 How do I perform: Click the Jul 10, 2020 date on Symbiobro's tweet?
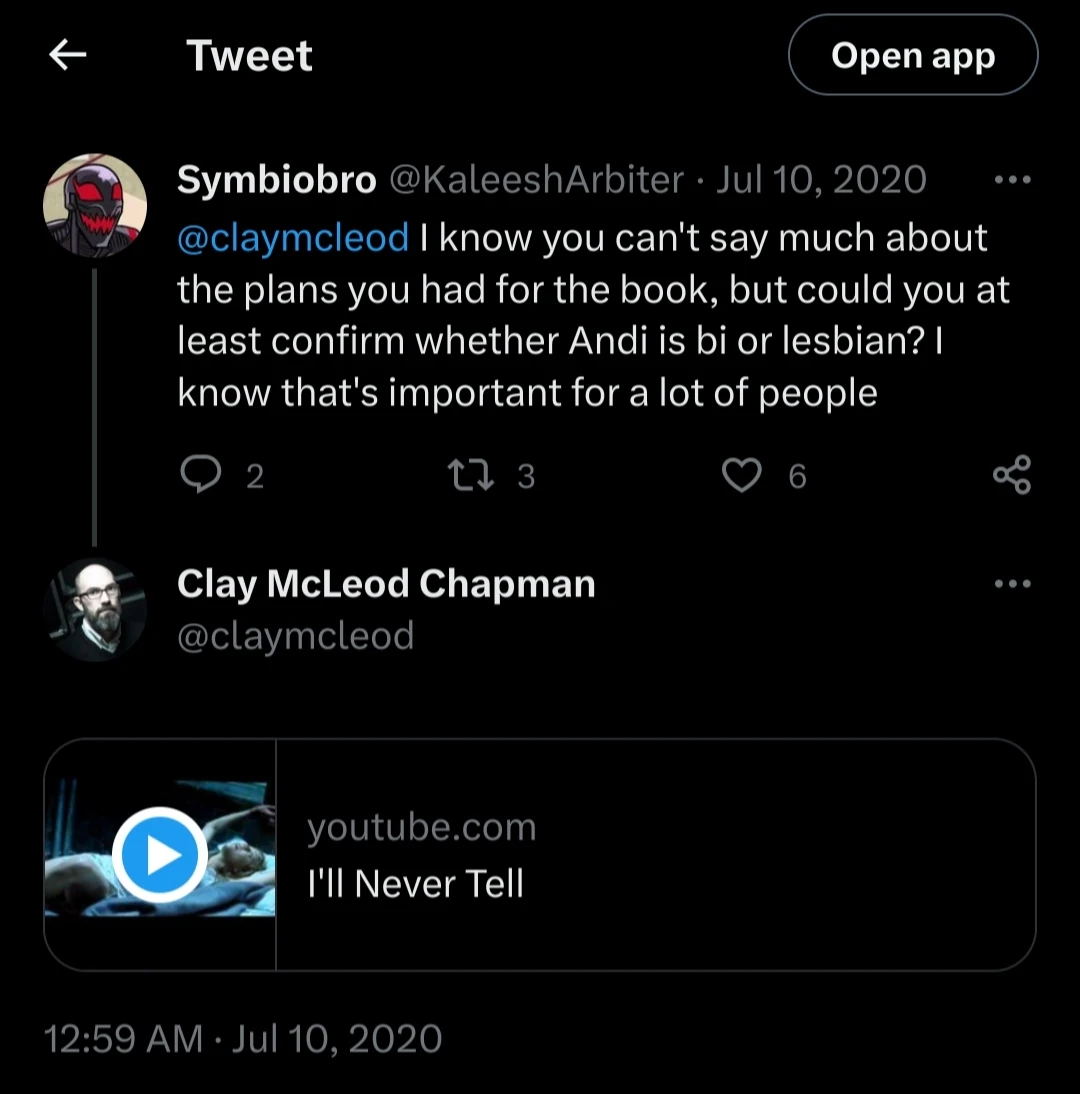pos(820,180)
